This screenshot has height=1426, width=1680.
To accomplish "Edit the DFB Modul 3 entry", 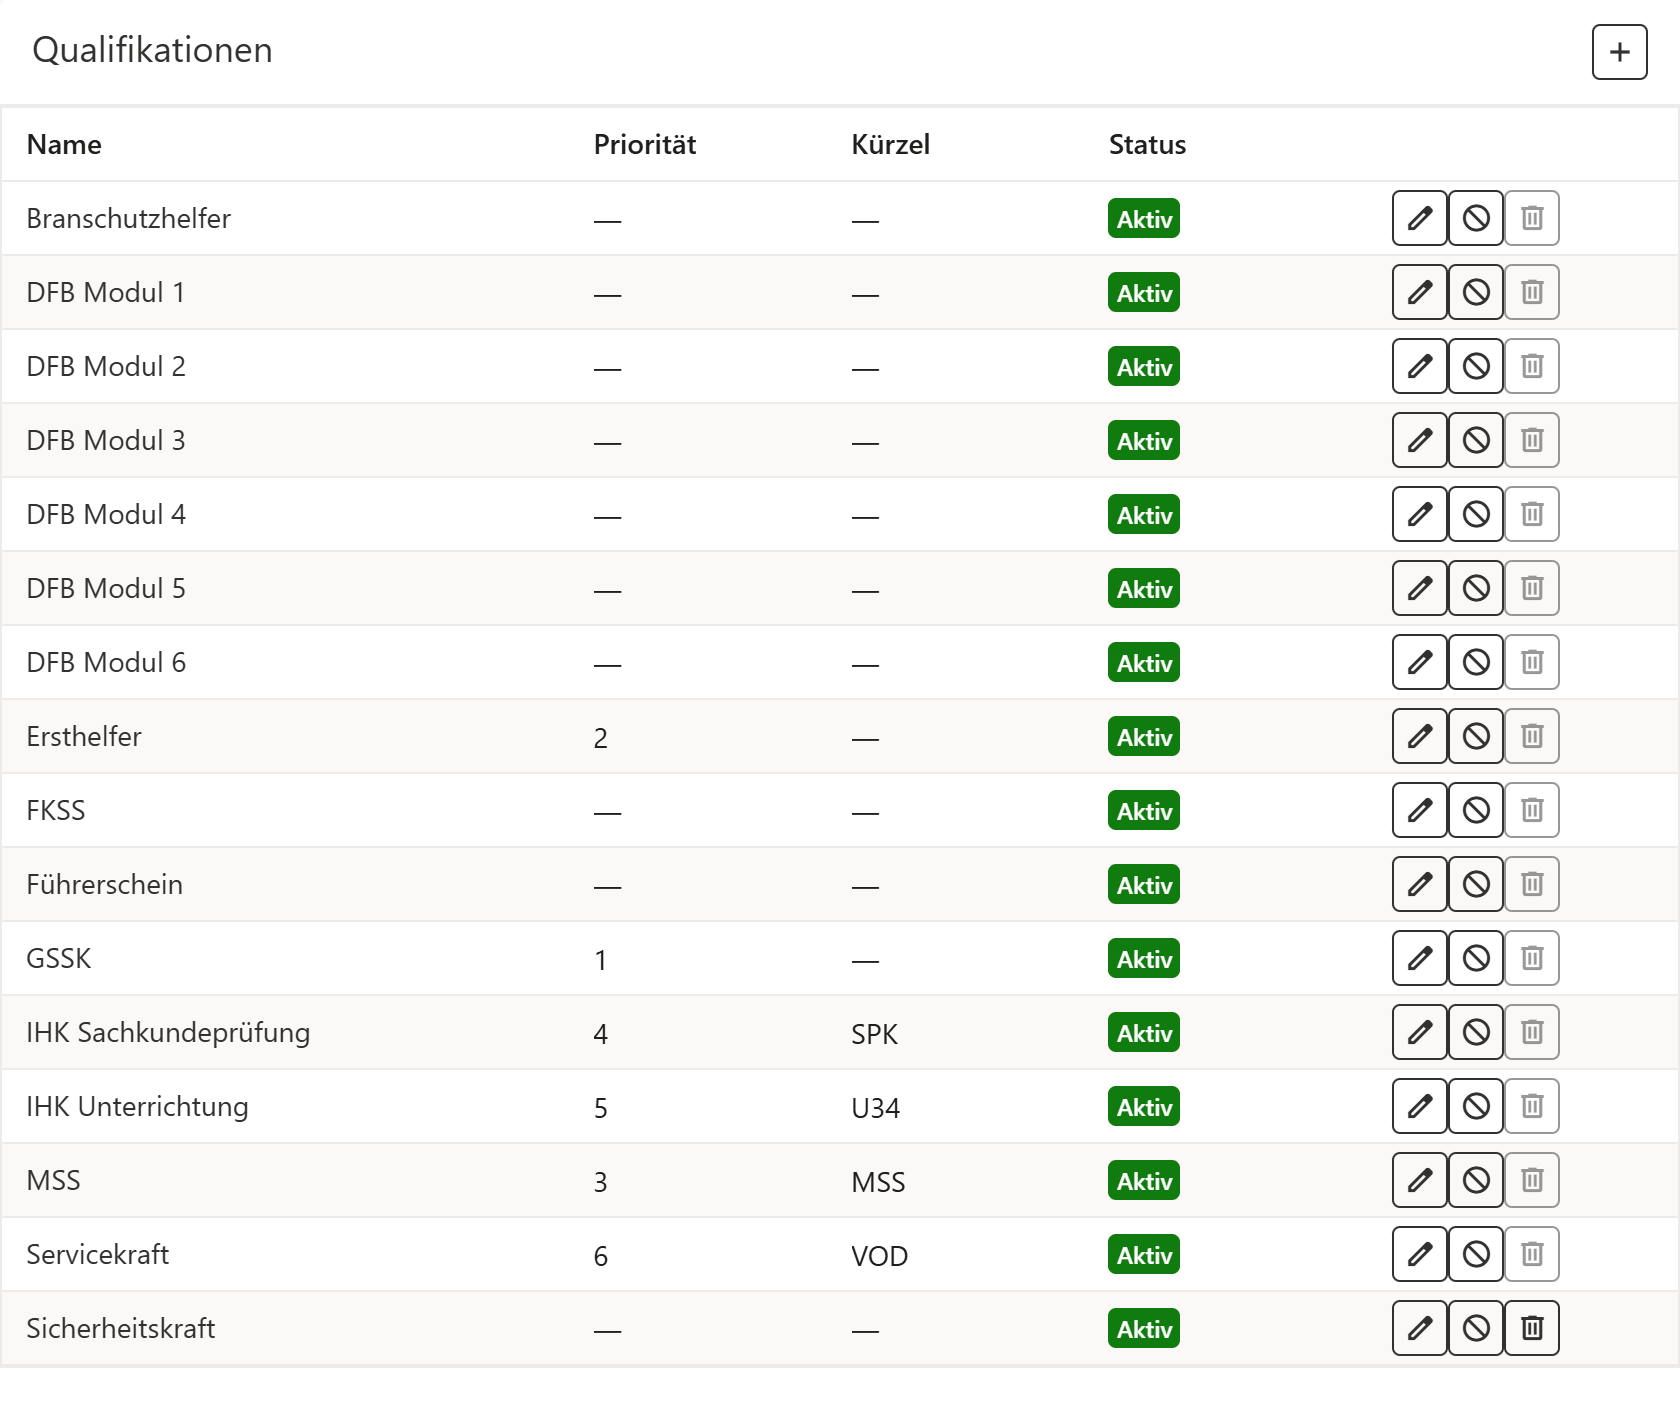I will [1419, 440].
